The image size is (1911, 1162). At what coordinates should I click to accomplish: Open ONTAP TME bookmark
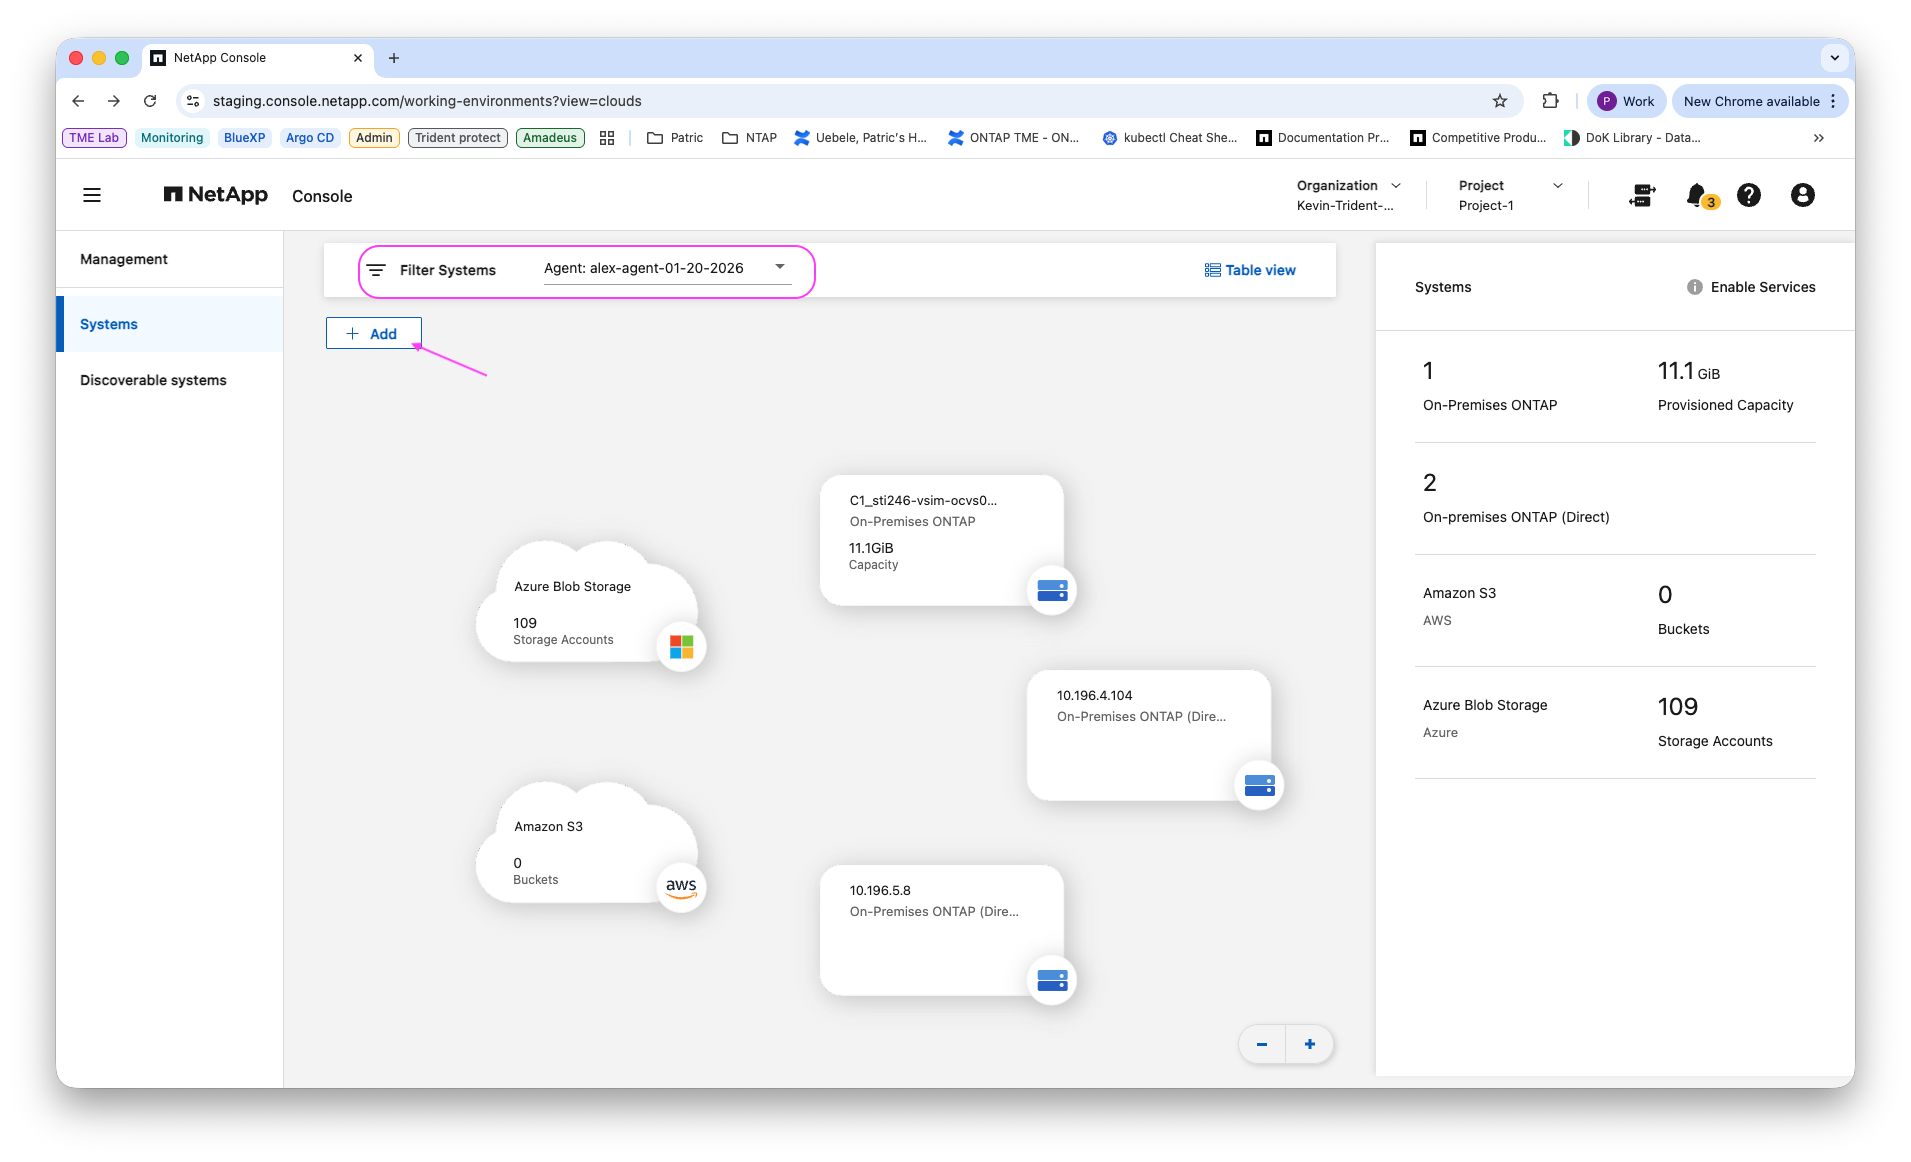coord(1013,138)
